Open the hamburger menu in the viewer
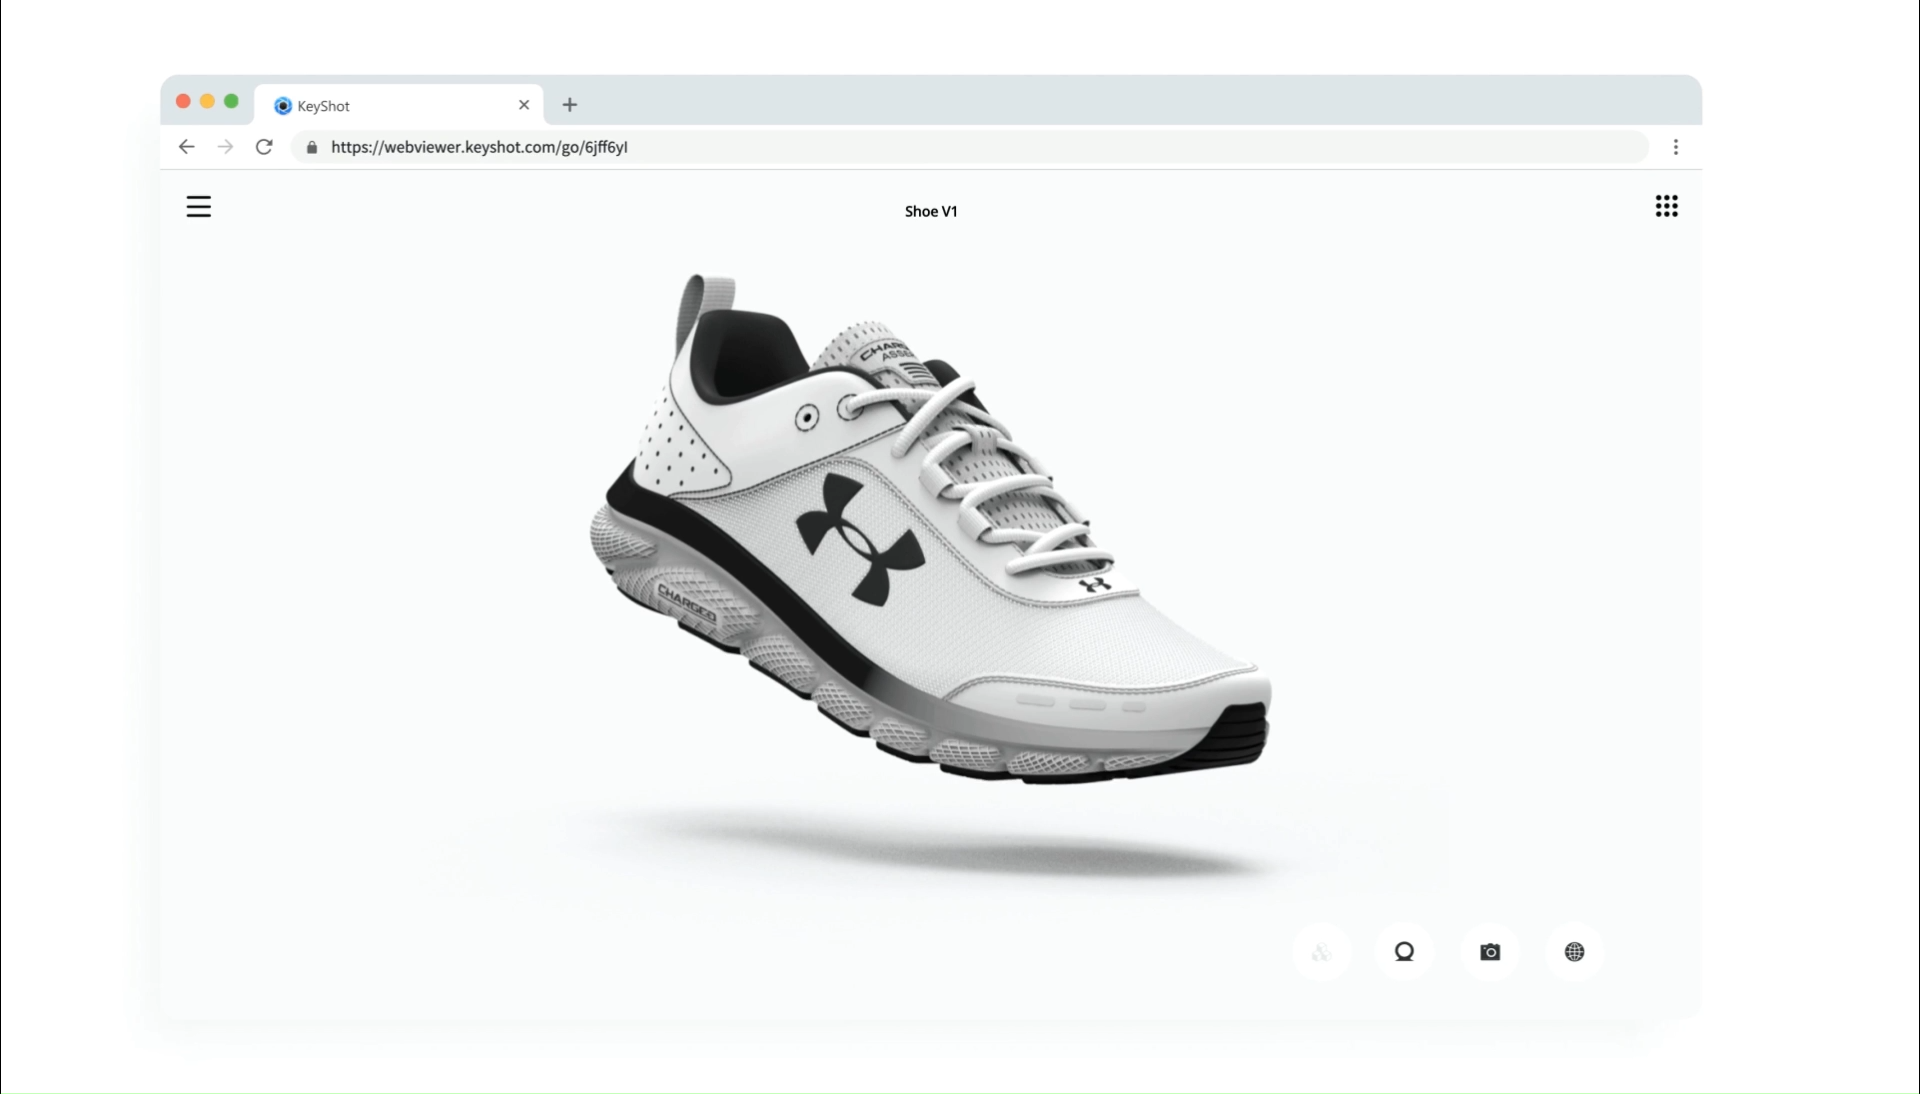This screenshot has width=1920, height=1094. click(199, 207)
